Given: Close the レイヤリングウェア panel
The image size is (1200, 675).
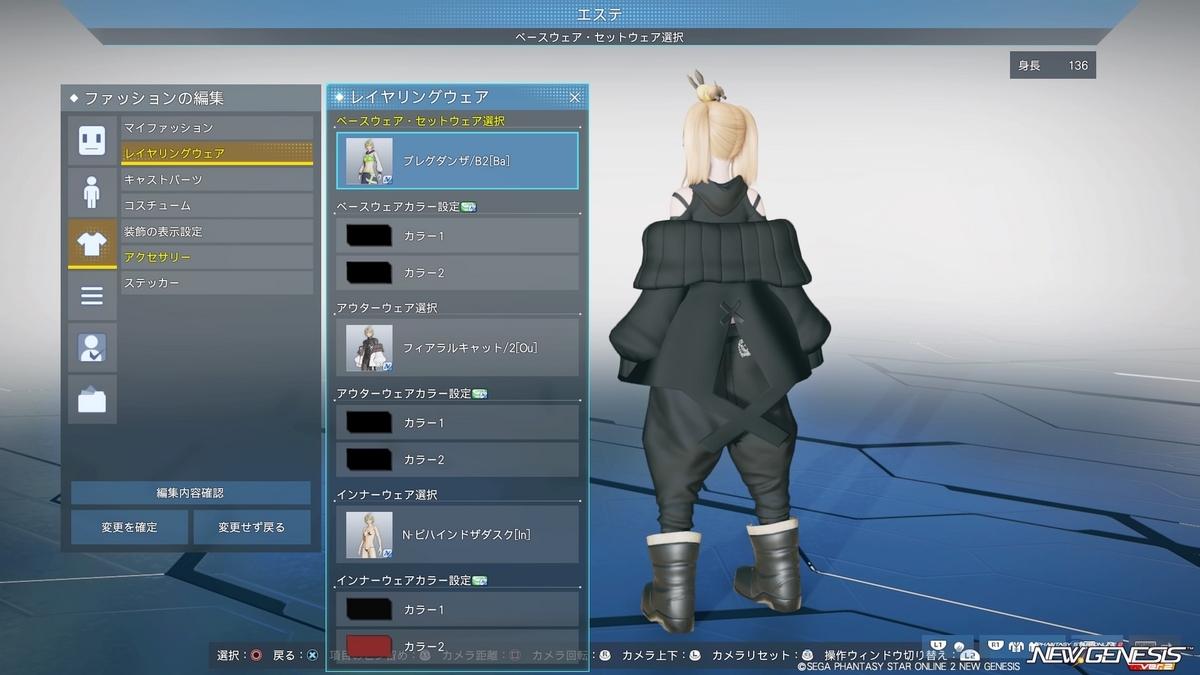Looking at the screenshot, I should point(575,97).
